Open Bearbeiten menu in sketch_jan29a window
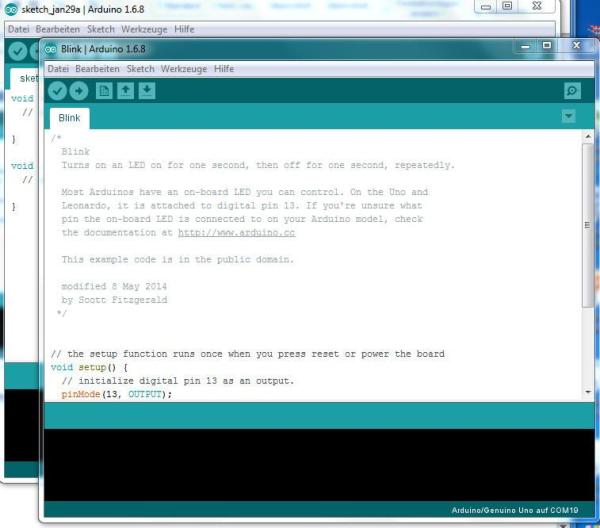 (x=58, y=29)
